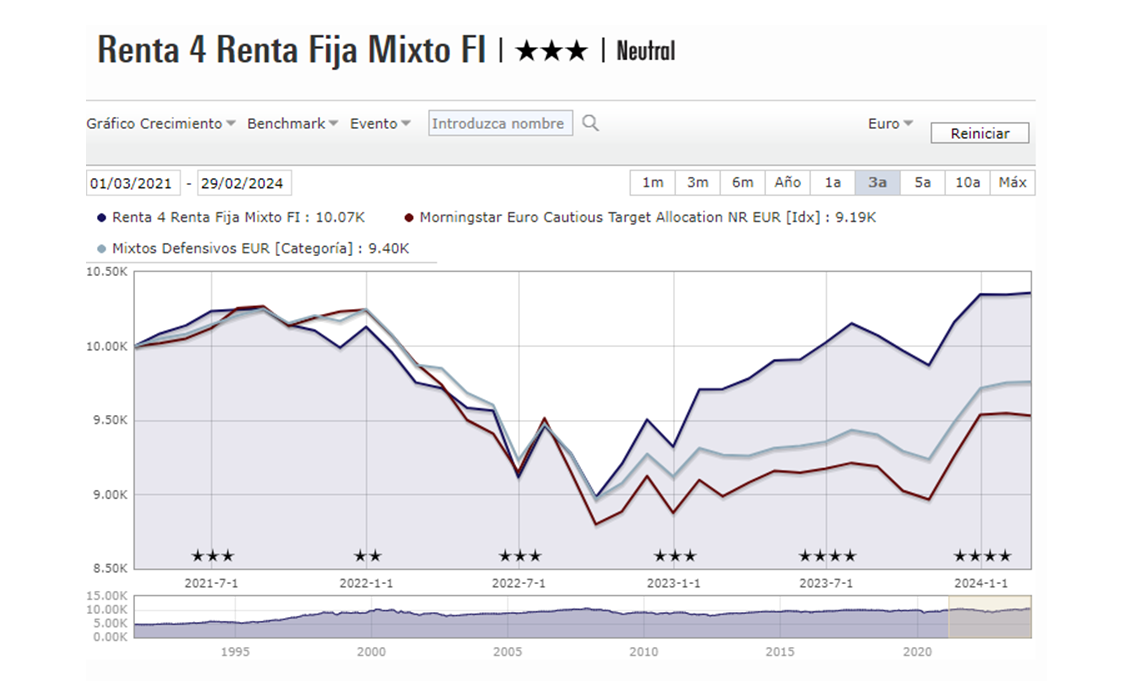Click the three-star rating at 2021-7-1
This screenshot has width=1125, height=693.
pyautogui.click(x=212, y=556)
